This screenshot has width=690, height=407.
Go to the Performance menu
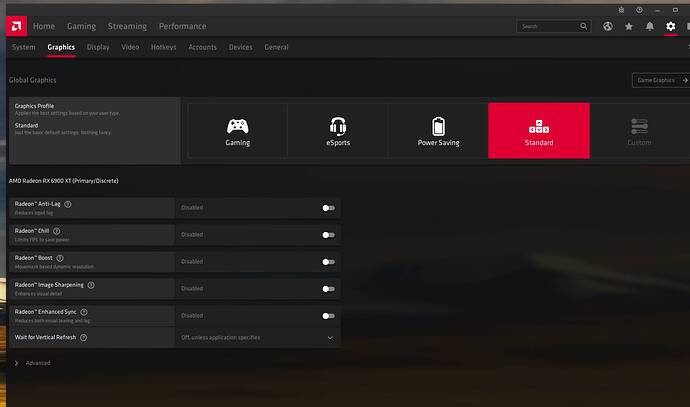click(183, 26)
